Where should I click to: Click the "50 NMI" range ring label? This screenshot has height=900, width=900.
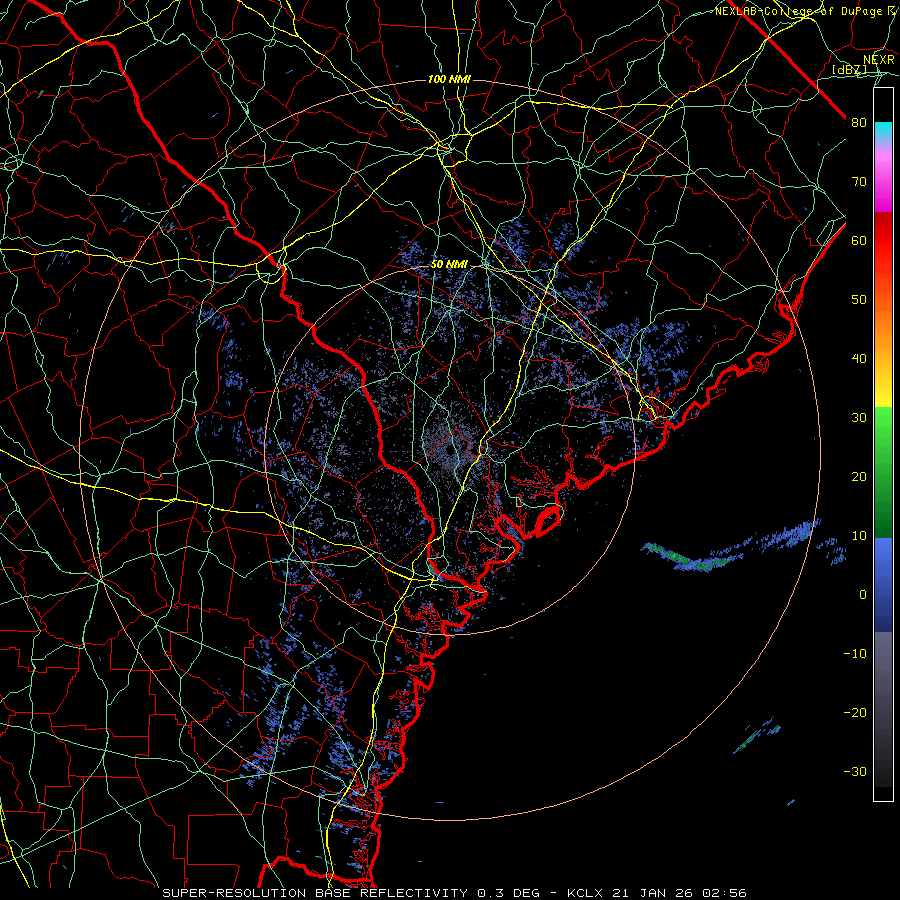pos(449,264)
